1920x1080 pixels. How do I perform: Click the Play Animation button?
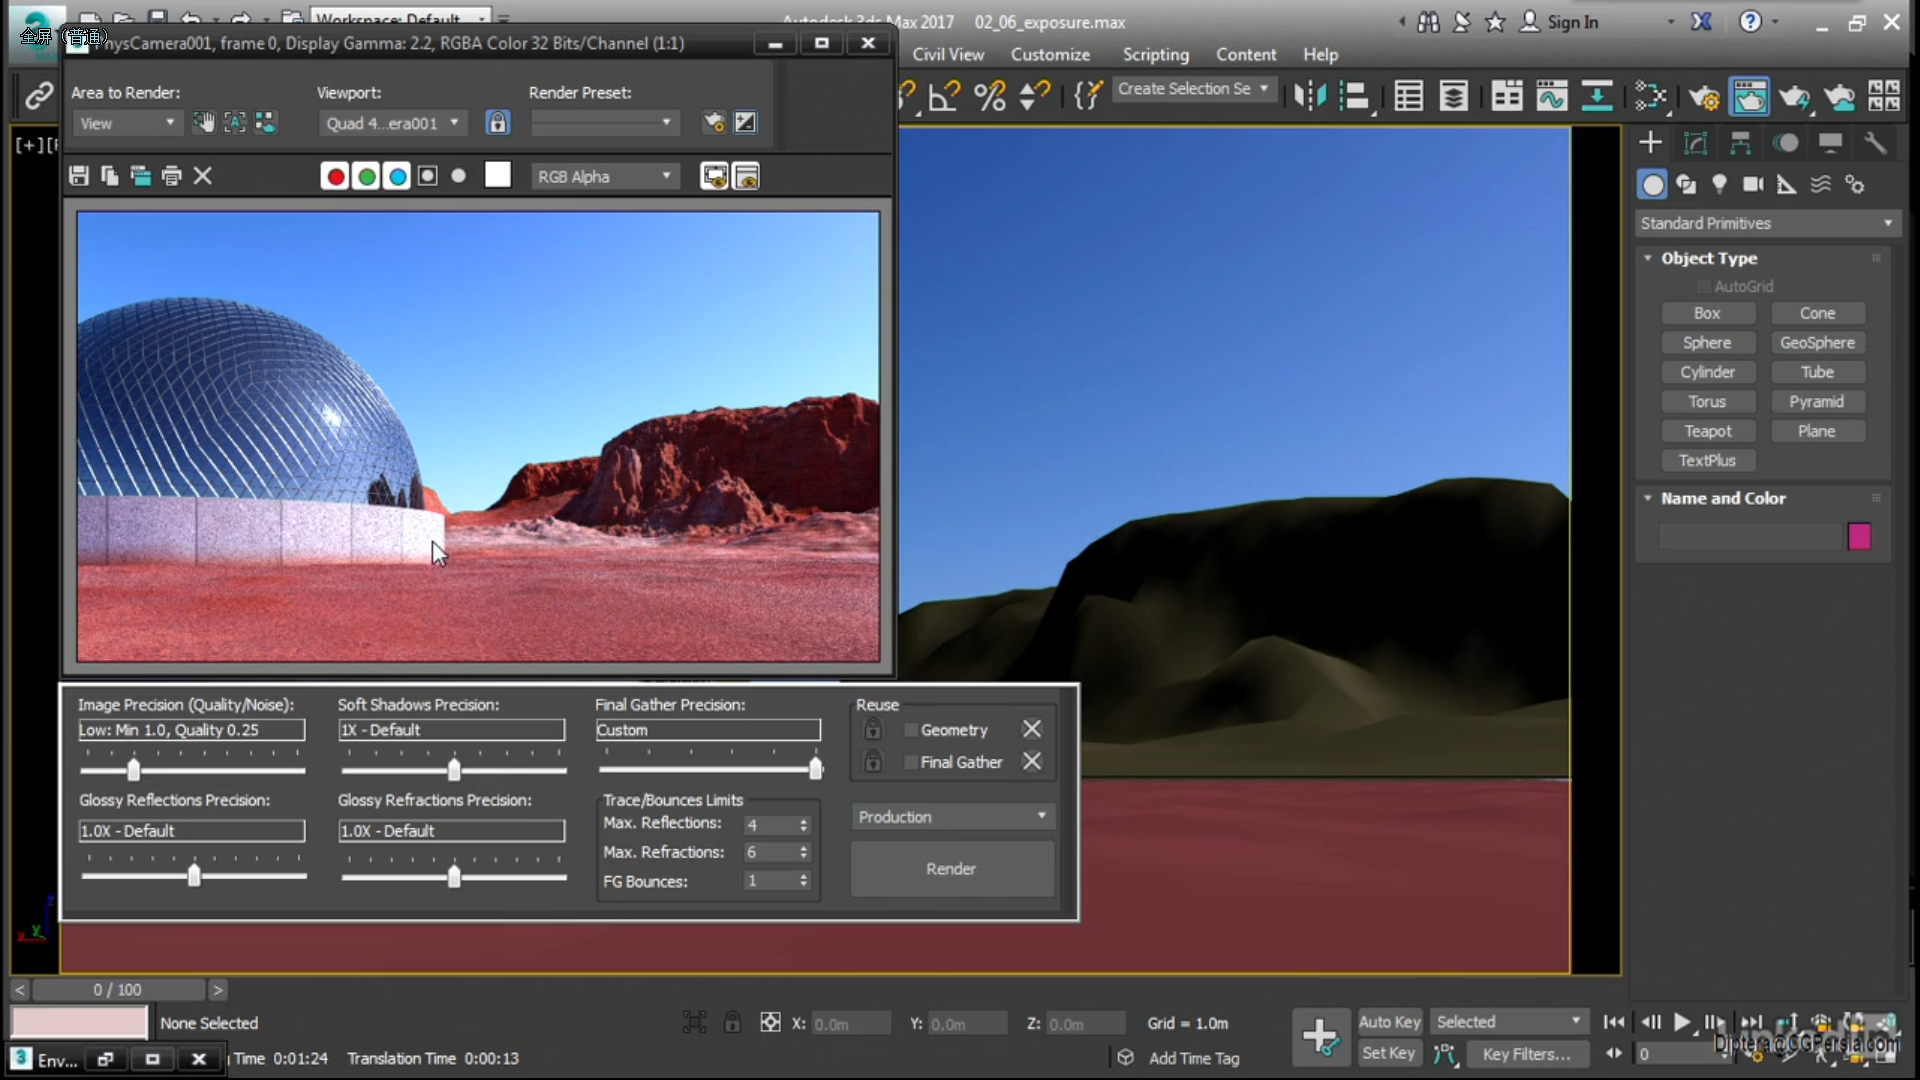[x=1682, y=1022]
